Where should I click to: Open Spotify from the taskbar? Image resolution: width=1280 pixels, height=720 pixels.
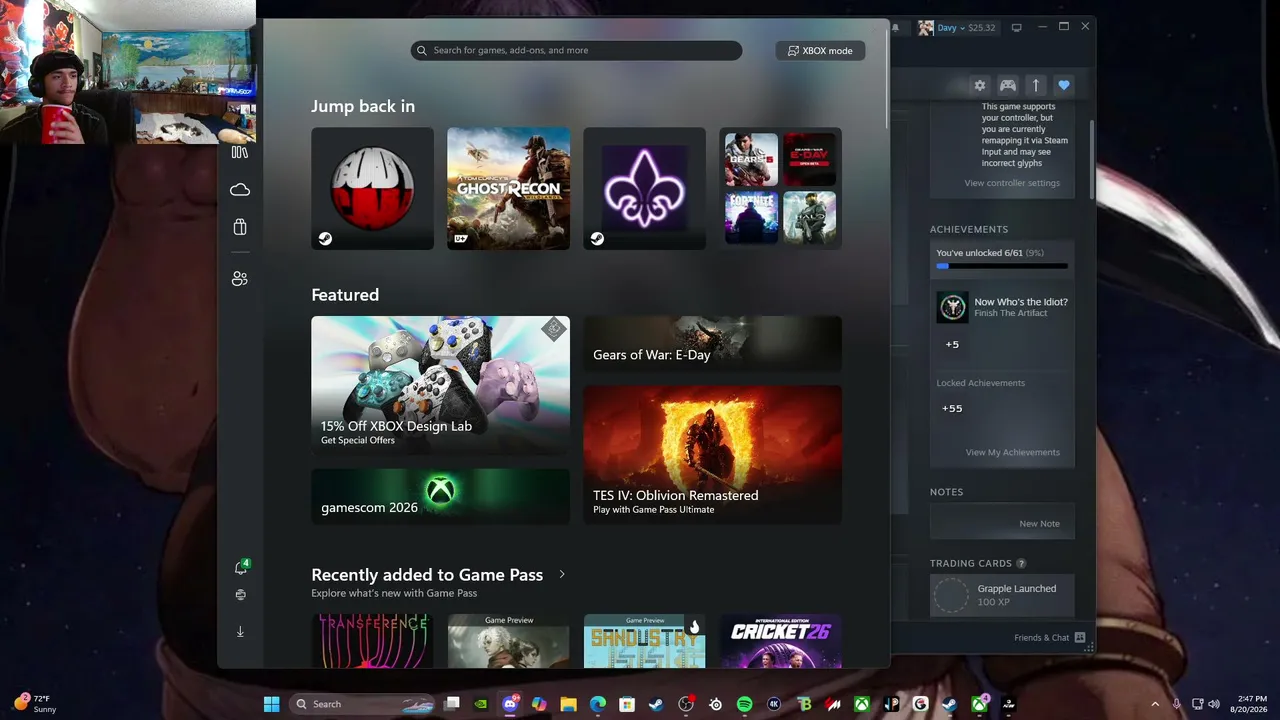coord(744,704)
